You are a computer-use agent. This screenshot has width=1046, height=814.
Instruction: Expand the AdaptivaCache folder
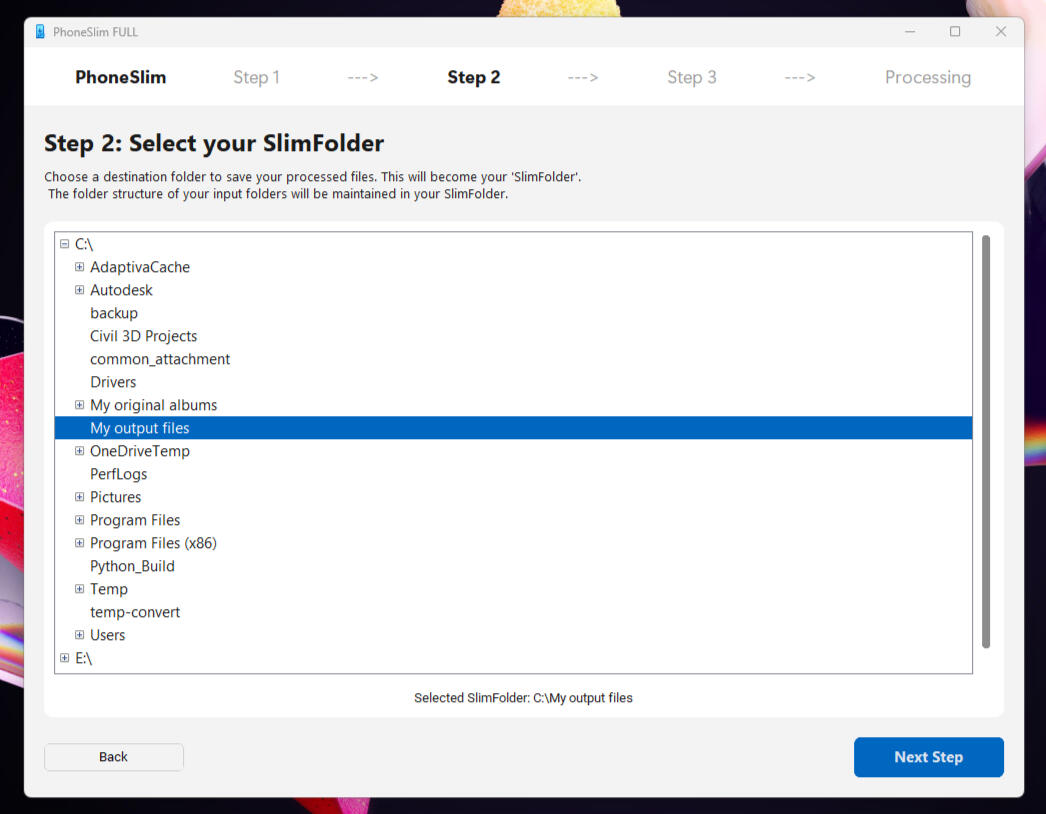click(79, 267)
